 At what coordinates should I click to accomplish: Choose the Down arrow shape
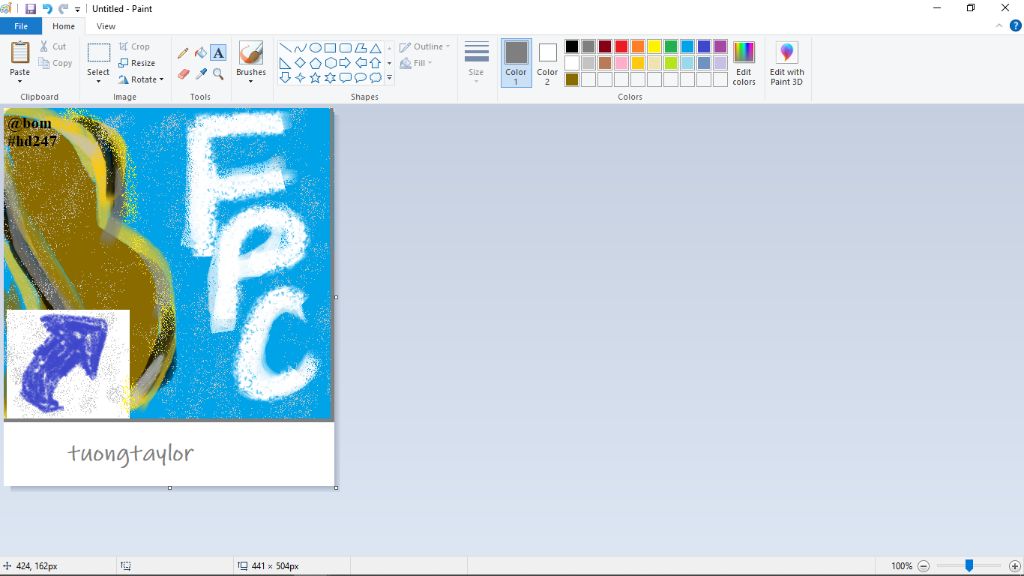285,78
